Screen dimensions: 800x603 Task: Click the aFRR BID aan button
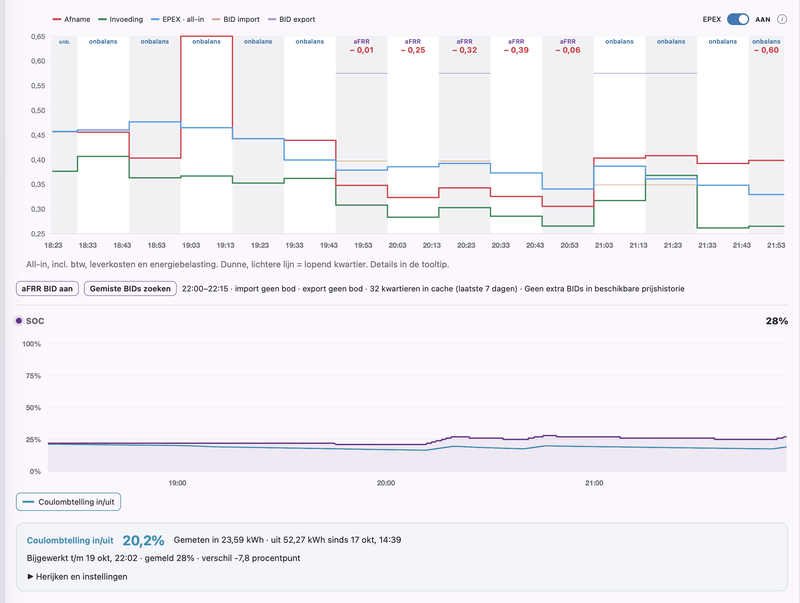[x=47, y=289]
